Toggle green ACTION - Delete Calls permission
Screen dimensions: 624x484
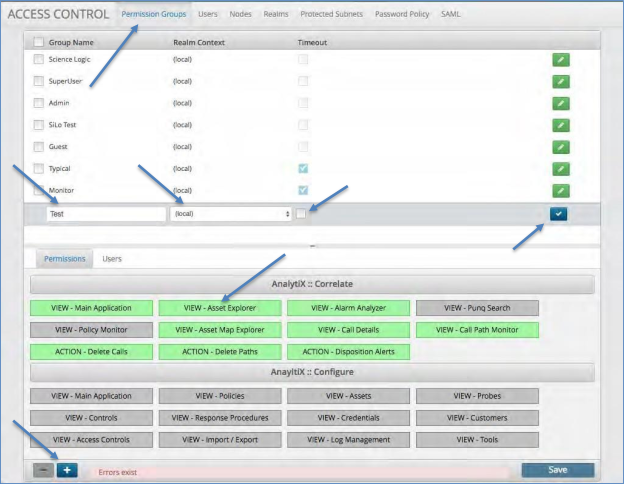click(92, 352)
